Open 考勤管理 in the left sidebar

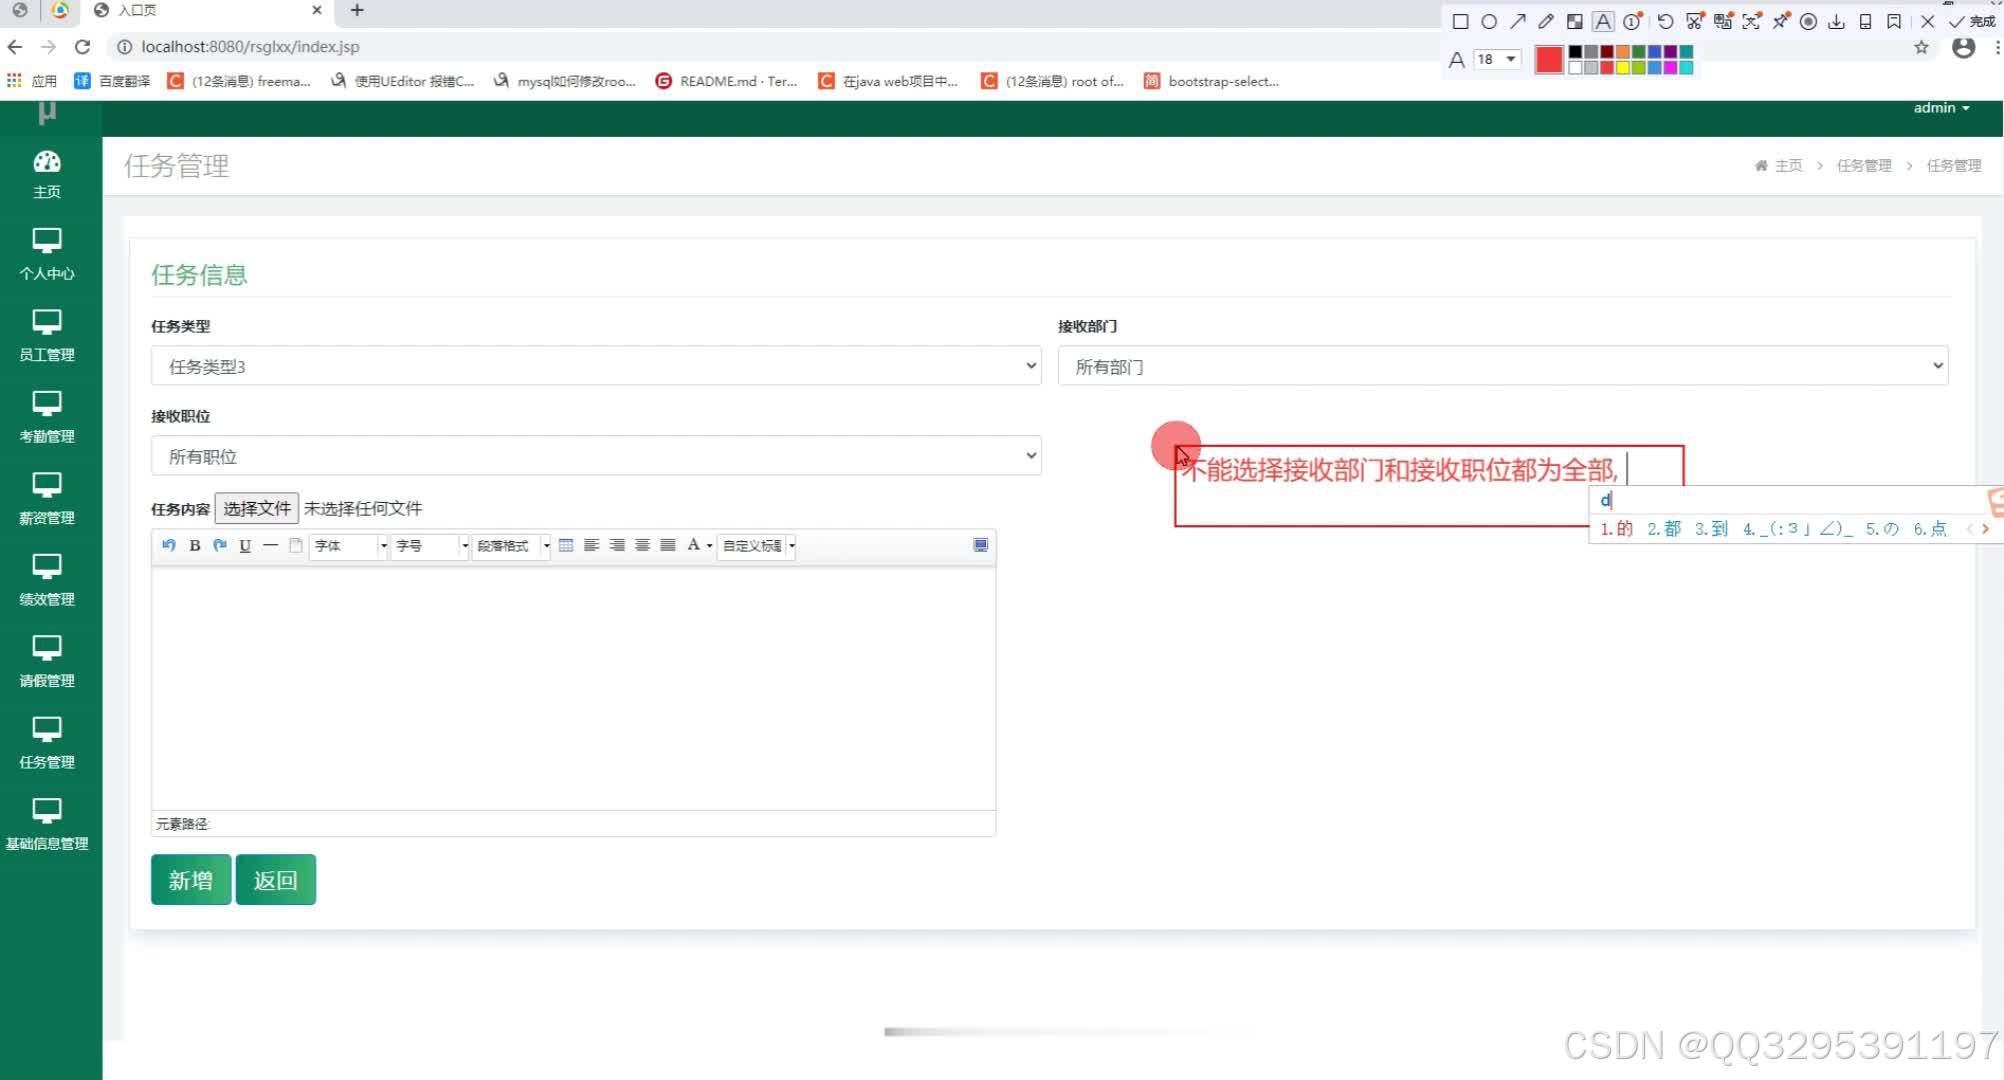pos(47,418)
